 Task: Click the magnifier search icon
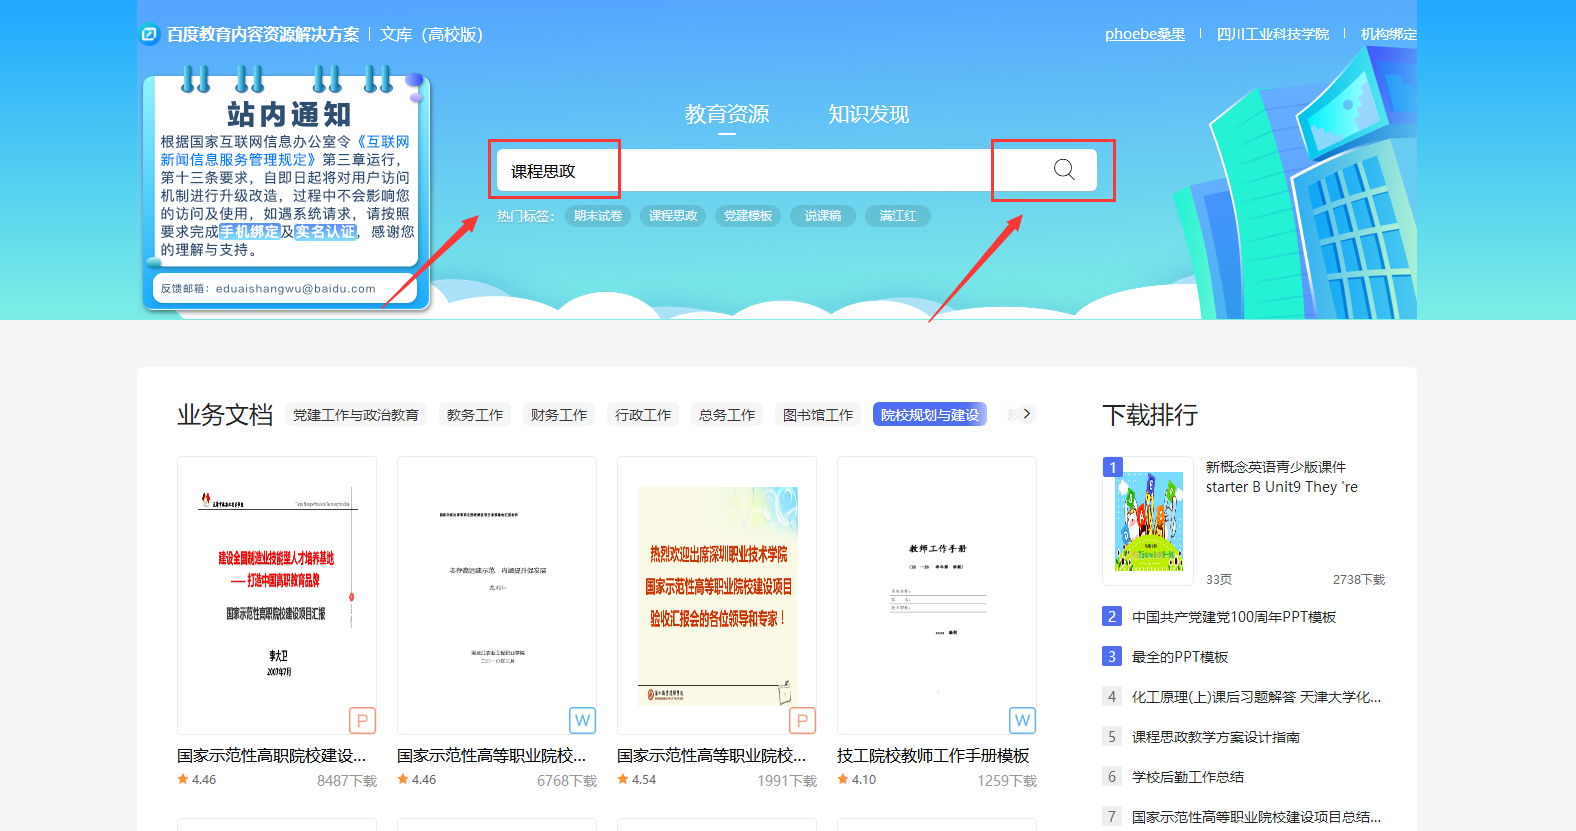point(1063,170)
